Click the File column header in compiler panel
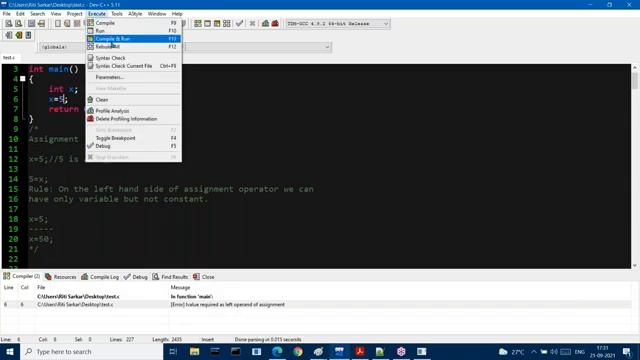This screenshot has height=360, width=640. 41,287
